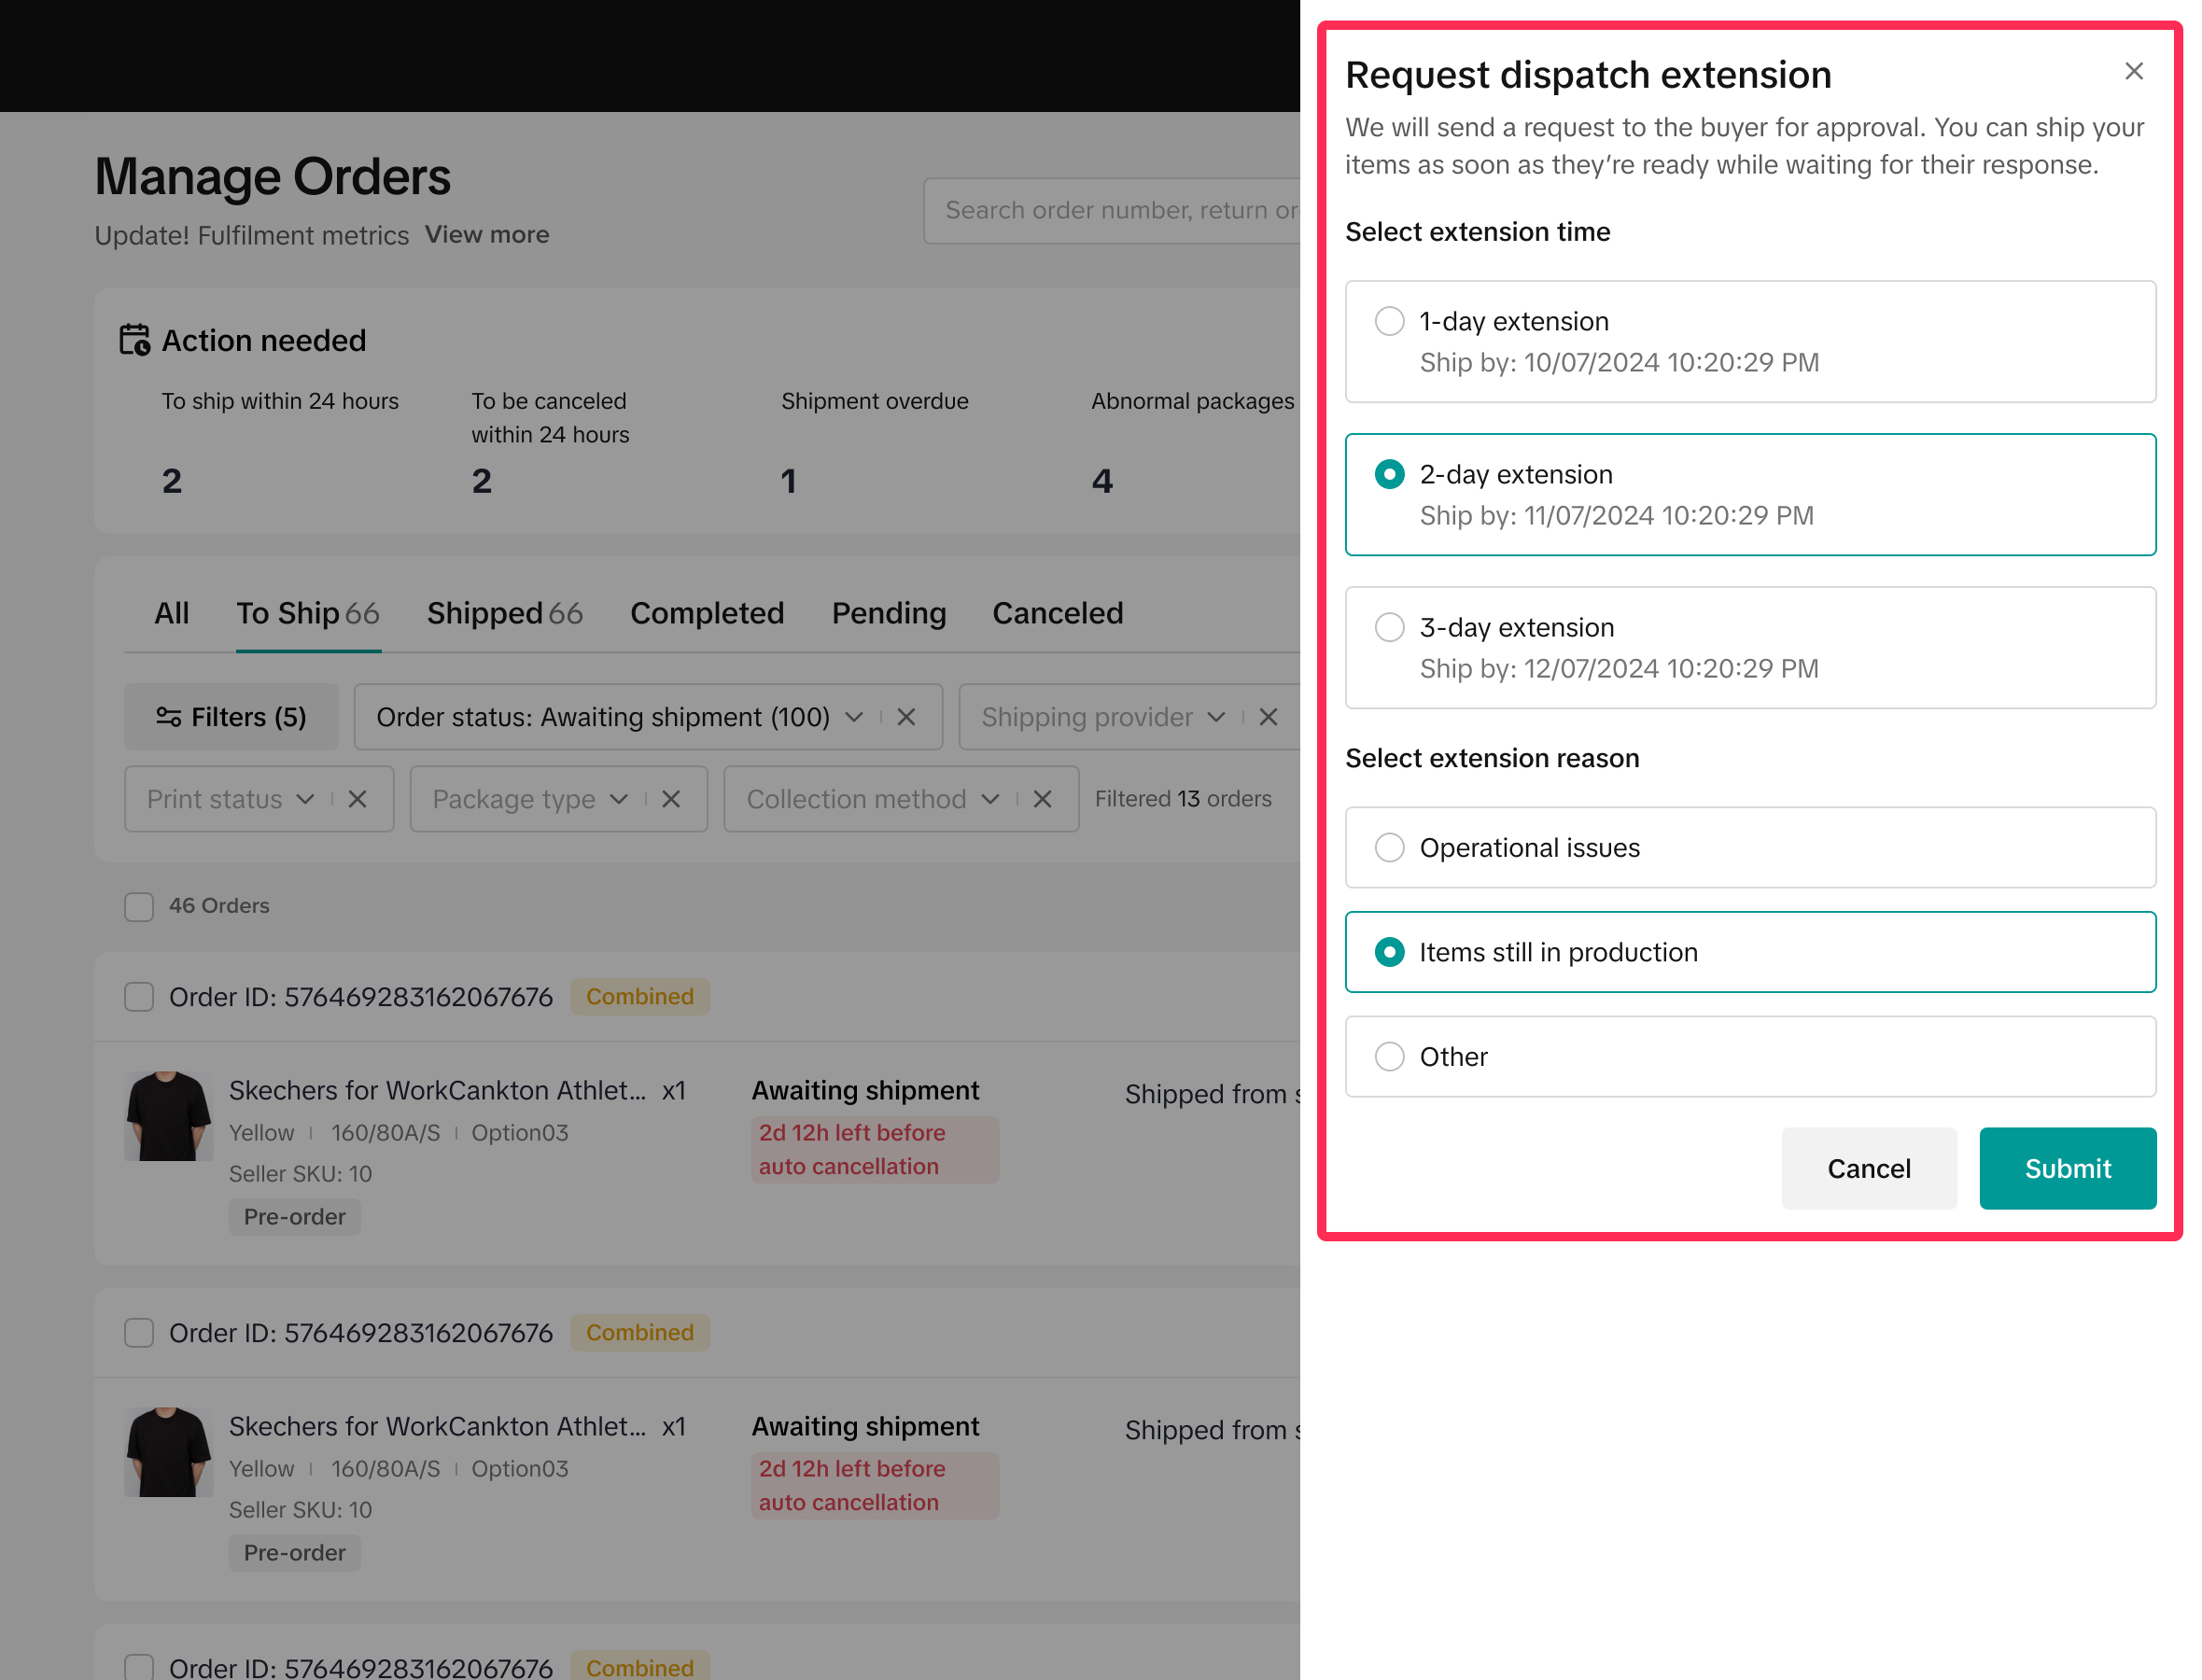Tick the 46 Orders select-all checkbox
The width and height of the screenshot is (2202, 1680).
[x=139, y=906]
